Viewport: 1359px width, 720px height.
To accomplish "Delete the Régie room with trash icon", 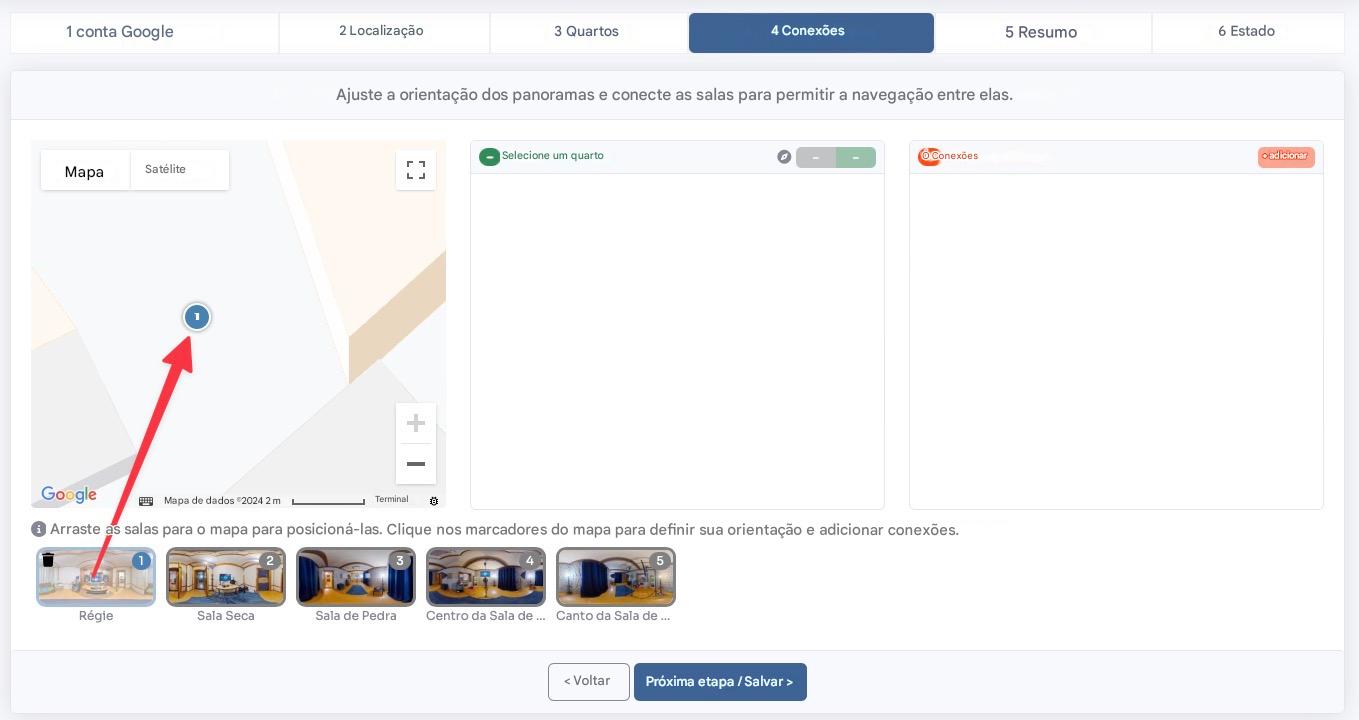I will [48, 561].
